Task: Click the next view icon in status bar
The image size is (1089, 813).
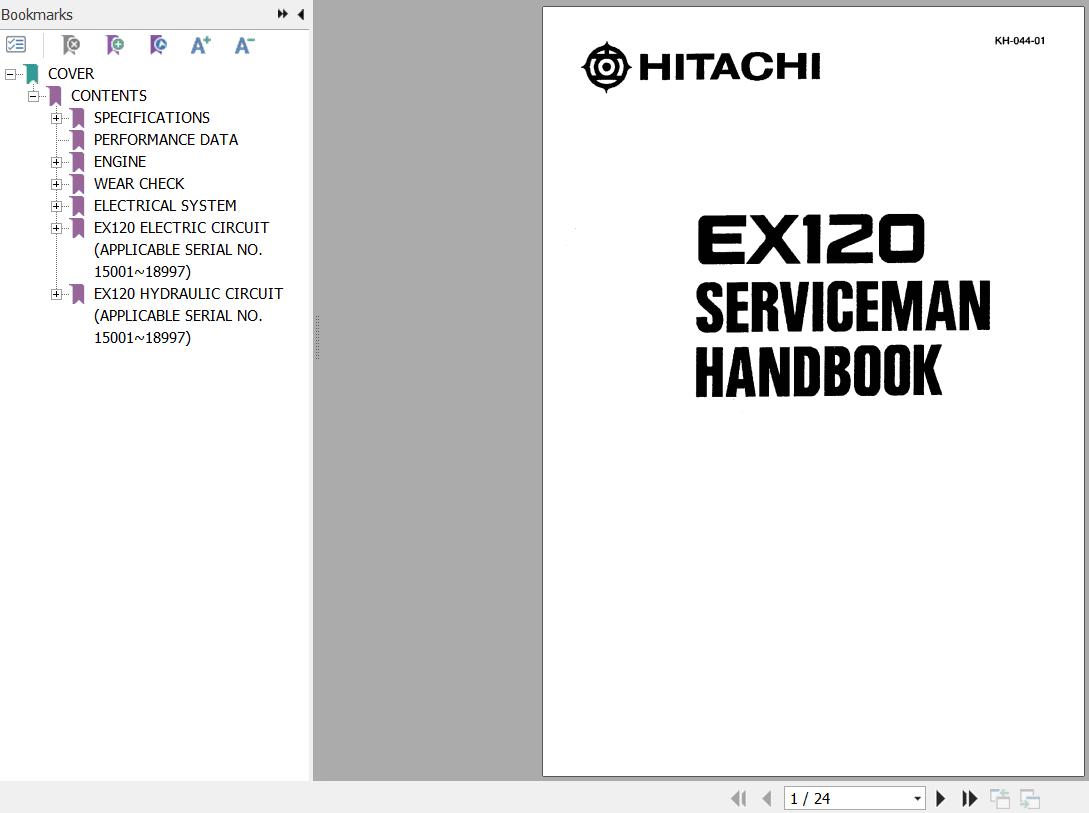Action: (x=1029, y=799)
